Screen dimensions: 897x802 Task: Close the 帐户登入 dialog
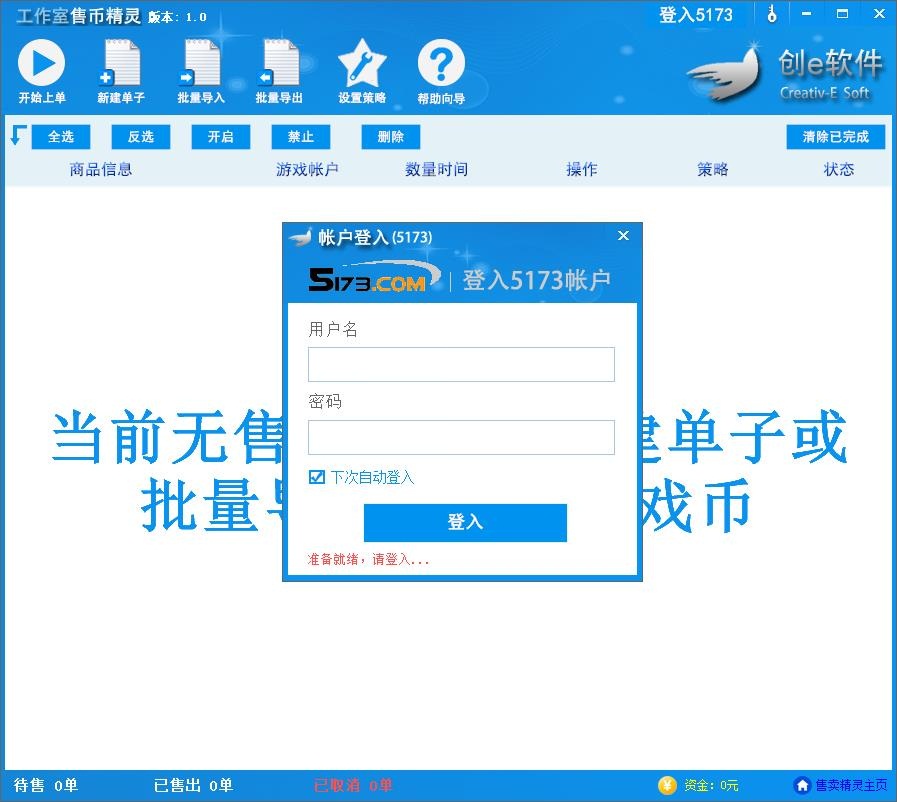tap(624, 236)
